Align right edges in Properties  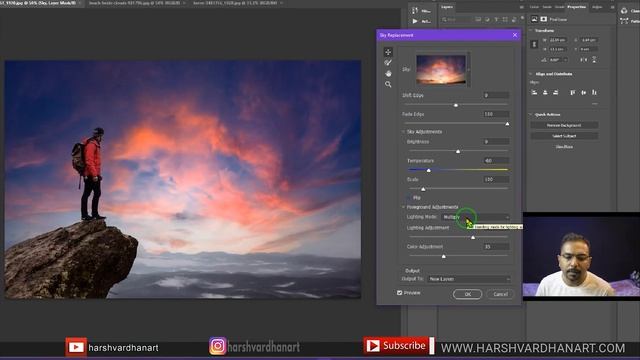556,93
